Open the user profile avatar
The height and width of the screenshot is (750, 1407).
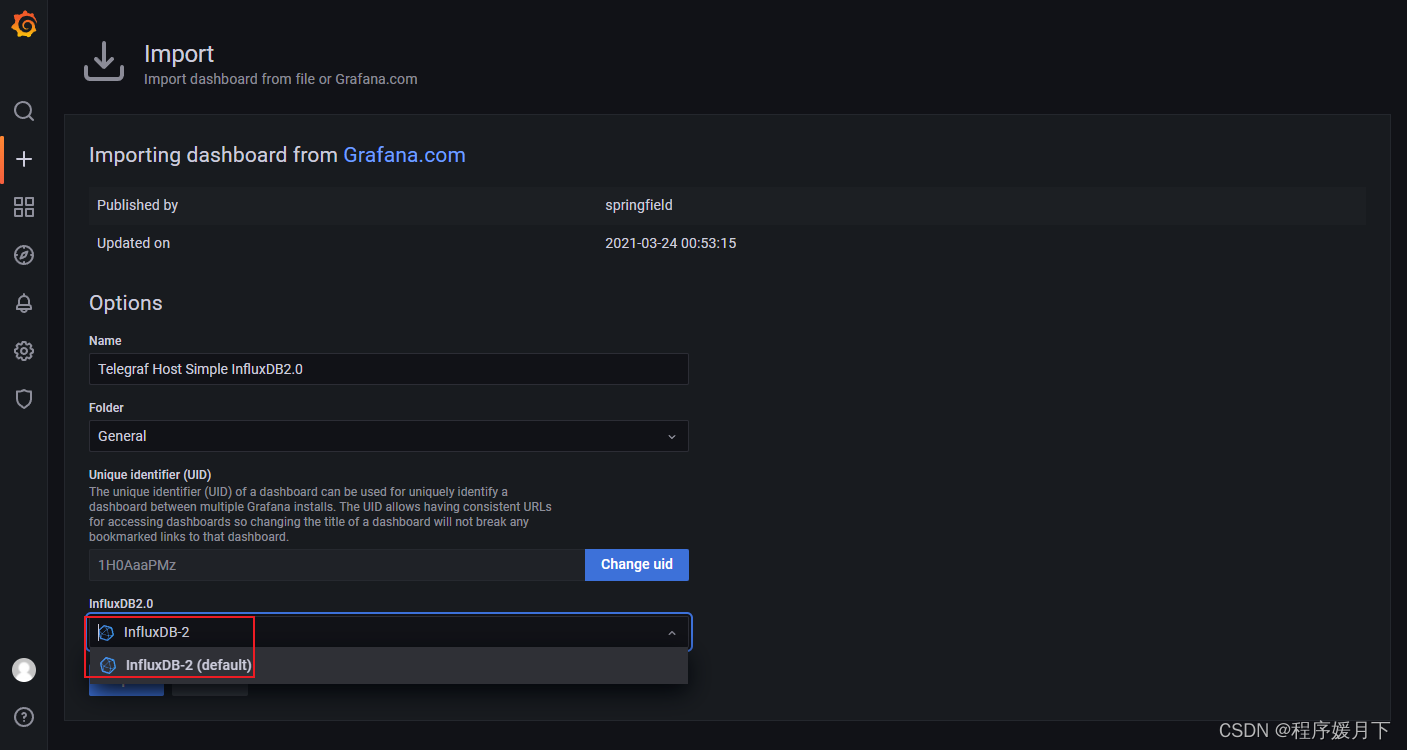click(24, 670)
